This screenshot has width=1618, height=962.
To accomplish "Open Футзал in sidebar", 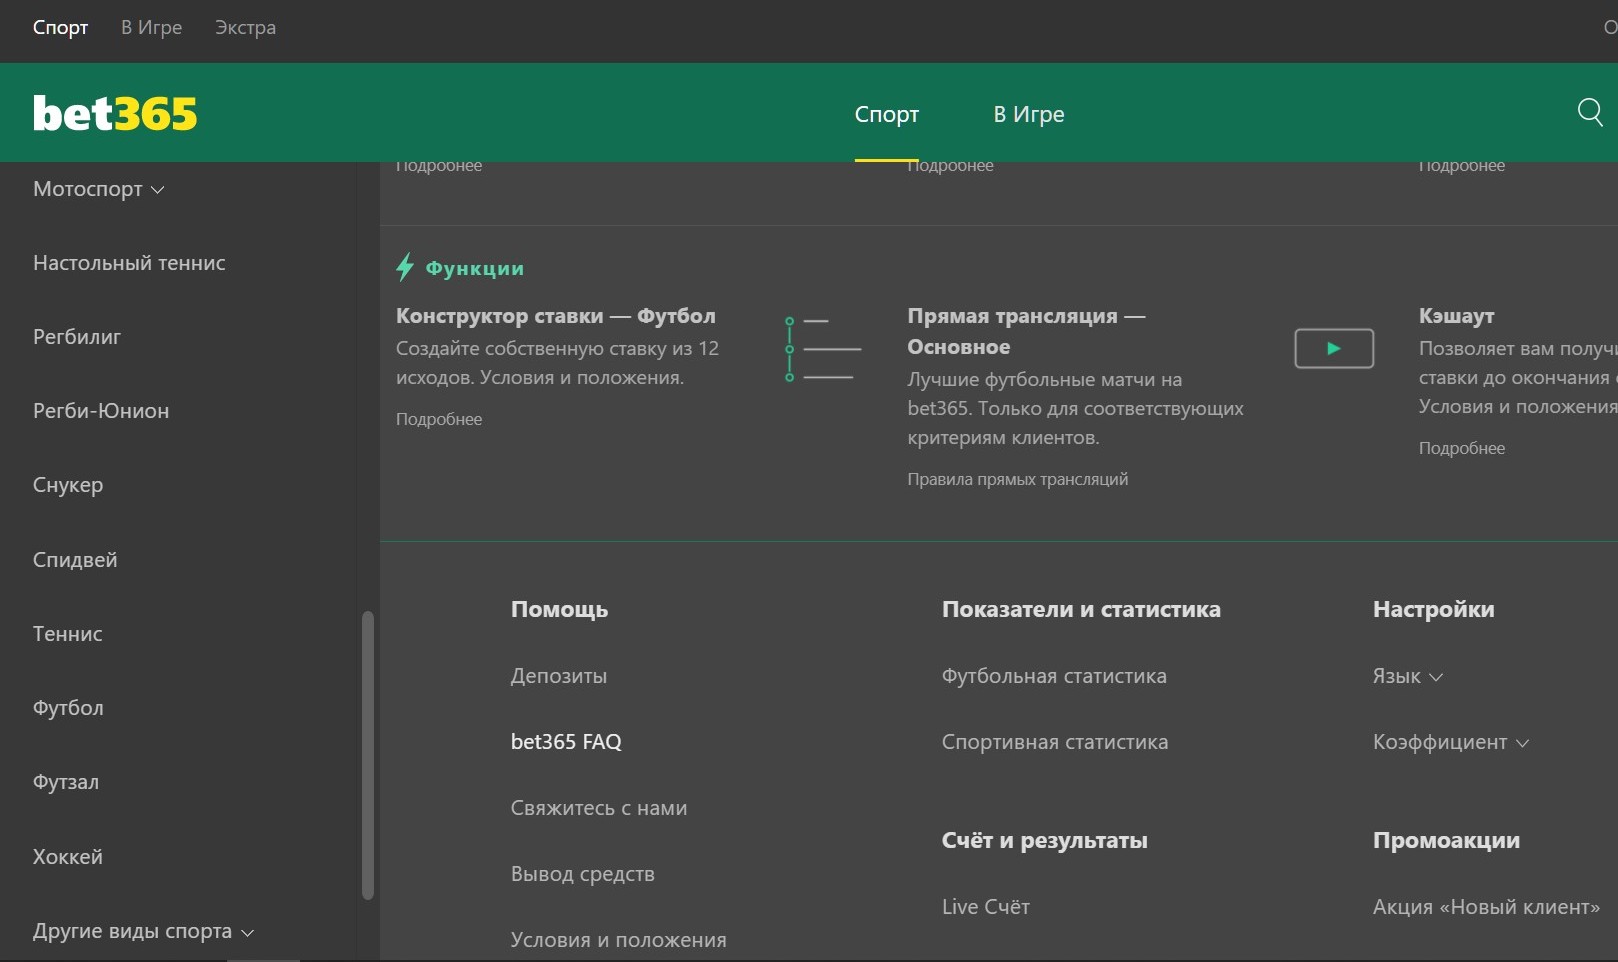I will (66, 782).
